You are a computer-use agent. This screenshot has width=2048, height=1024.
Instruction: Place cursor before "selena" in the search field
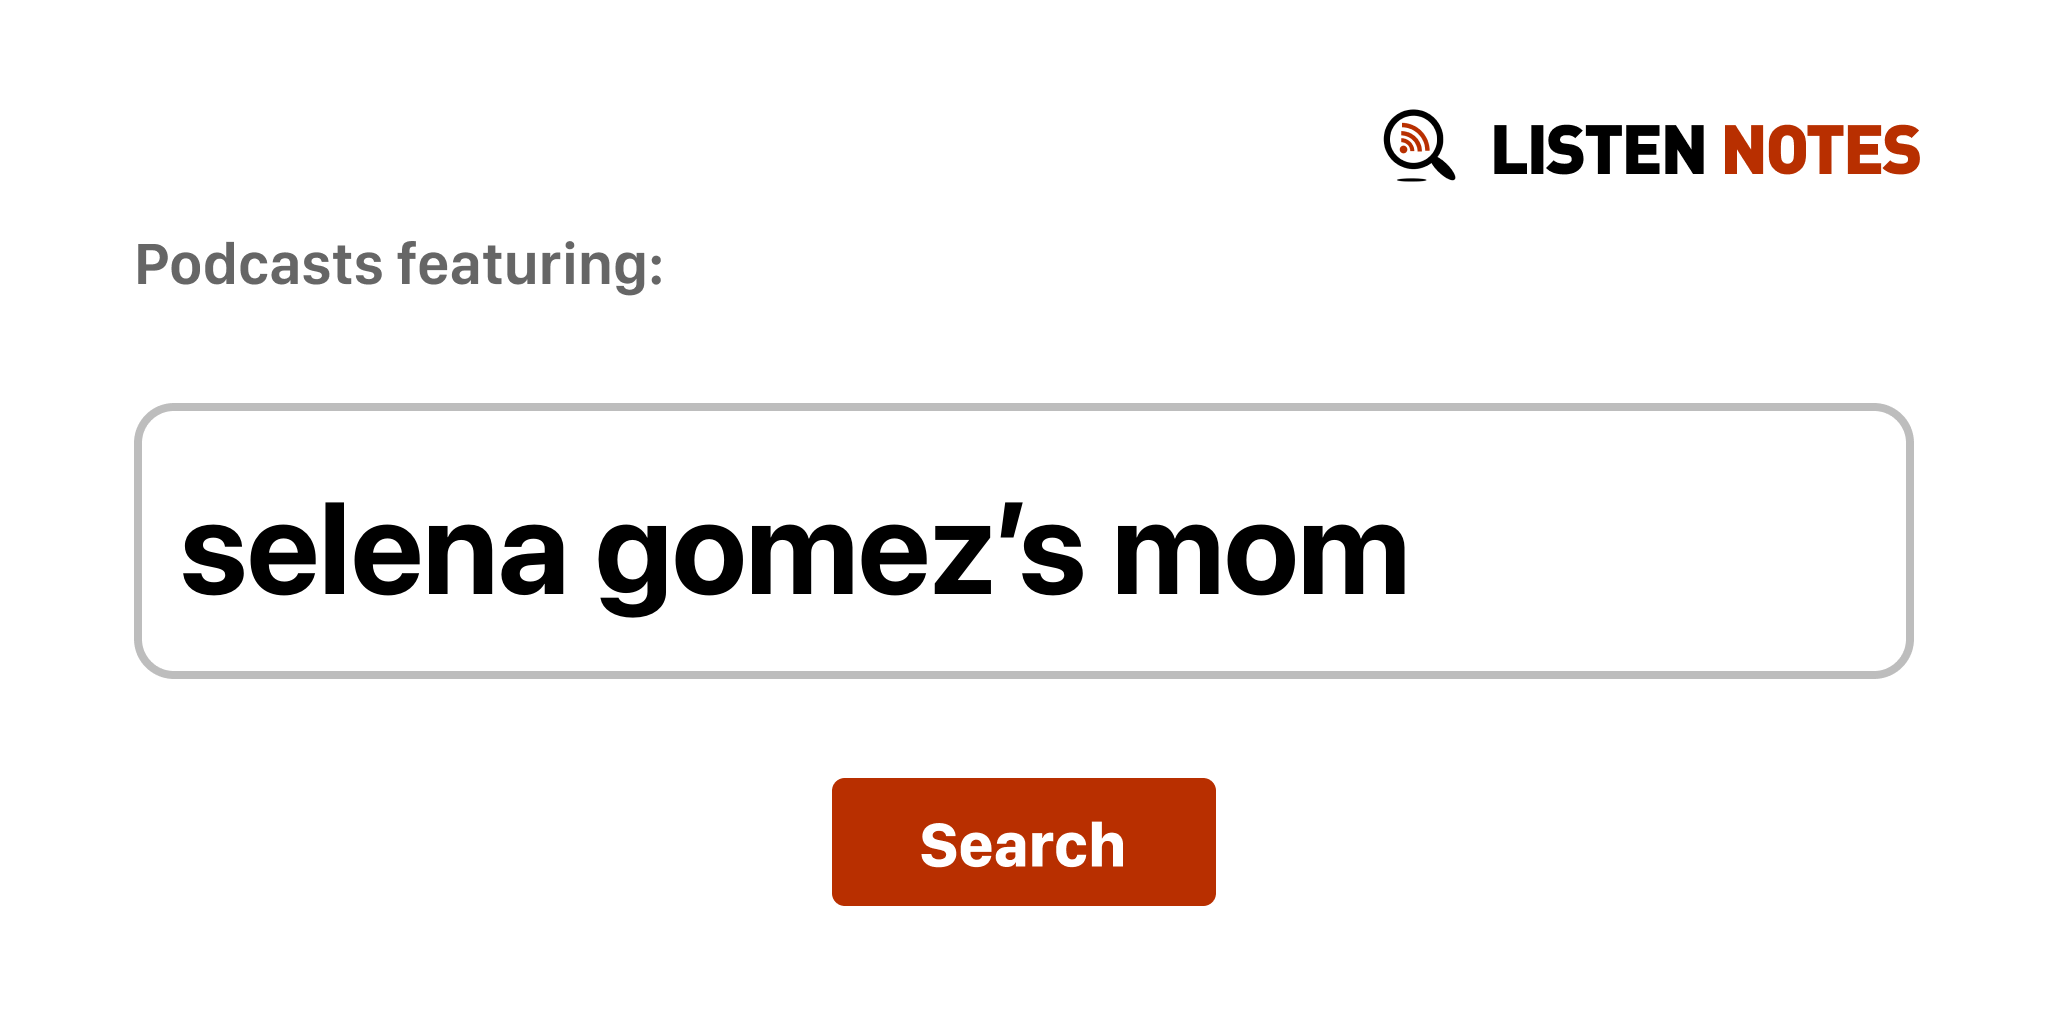[x=181, y=553]
